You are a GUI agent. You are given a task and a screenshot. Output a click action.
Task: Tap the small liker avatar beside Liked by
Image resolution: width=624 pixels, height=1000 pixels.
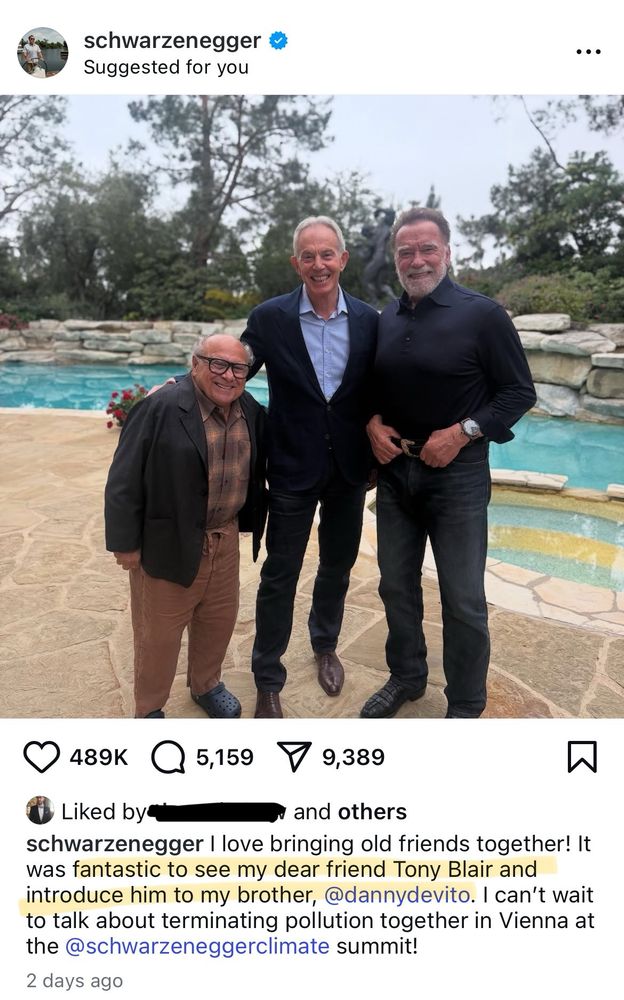point(40,811)
